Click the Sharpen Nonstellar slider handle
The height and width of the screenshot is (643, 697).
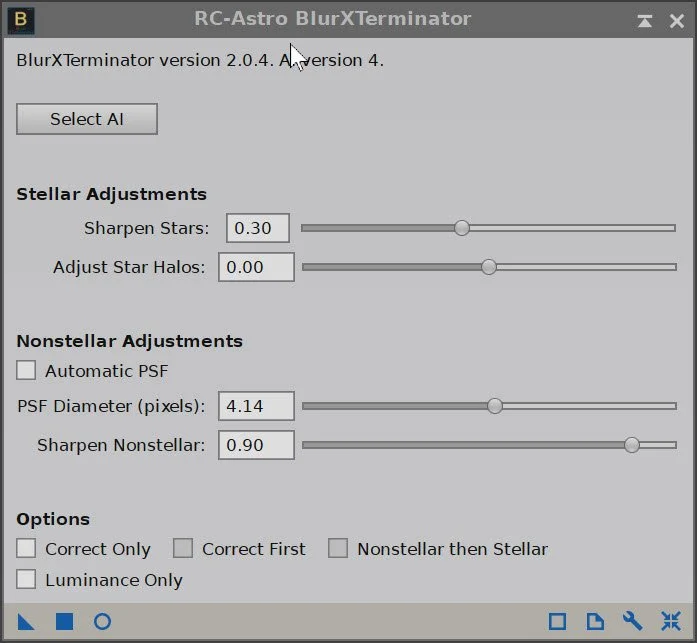(632, 445)
